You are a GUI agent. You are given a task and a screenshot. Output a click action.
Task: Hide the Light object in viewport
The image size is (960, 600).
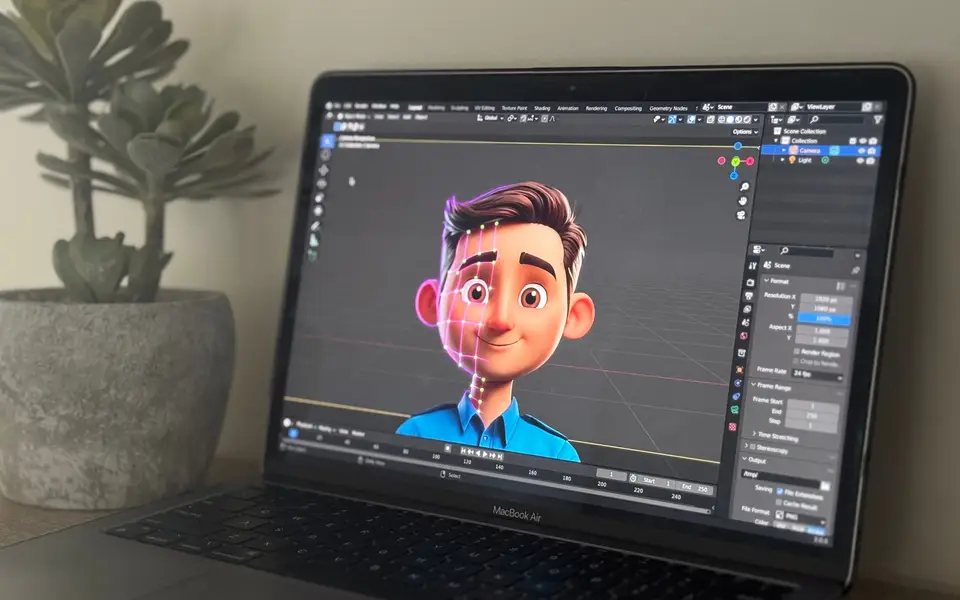coord(860,160)
